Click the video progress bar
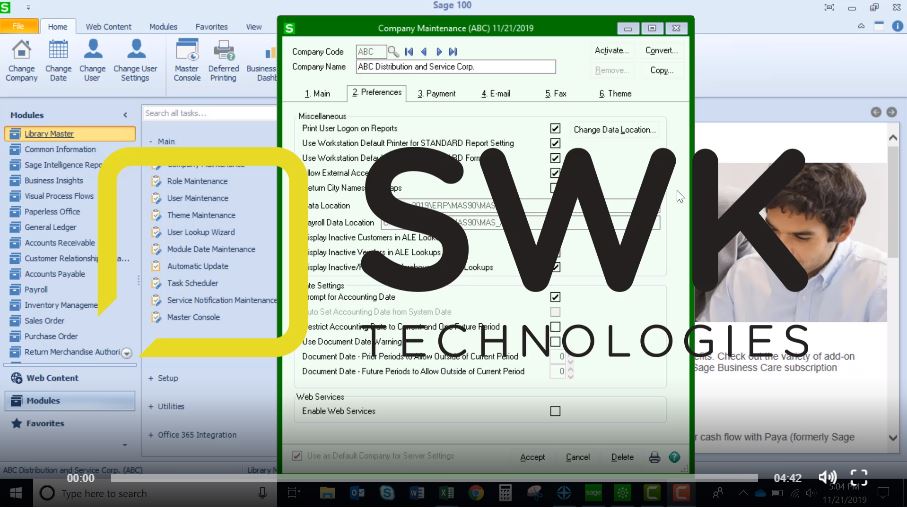 tap(434, 478)
